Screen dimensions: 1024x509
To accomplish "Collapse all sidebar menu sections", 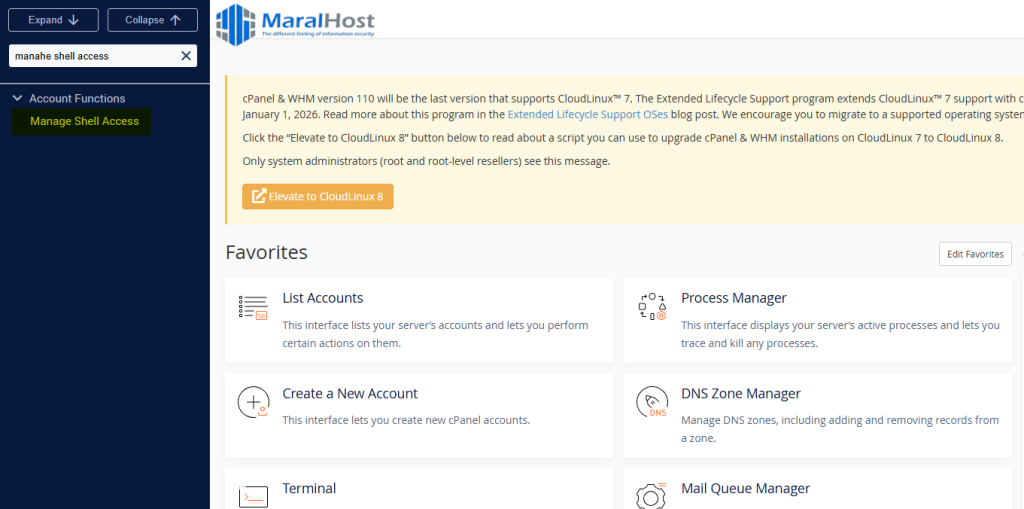I will 153,20.
